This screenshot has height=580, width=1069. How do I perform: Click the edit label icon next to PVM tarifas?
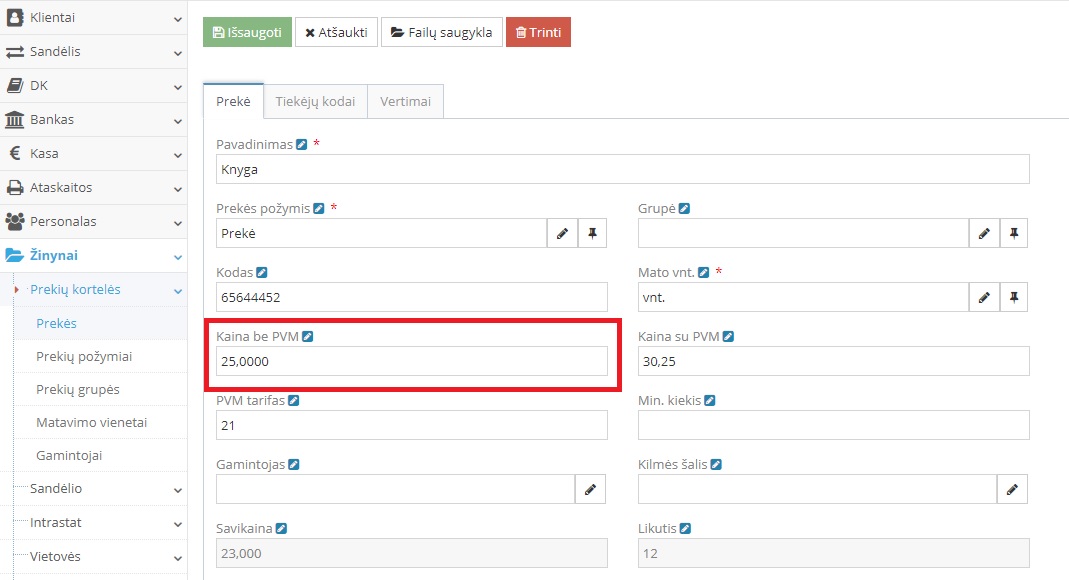294,401
